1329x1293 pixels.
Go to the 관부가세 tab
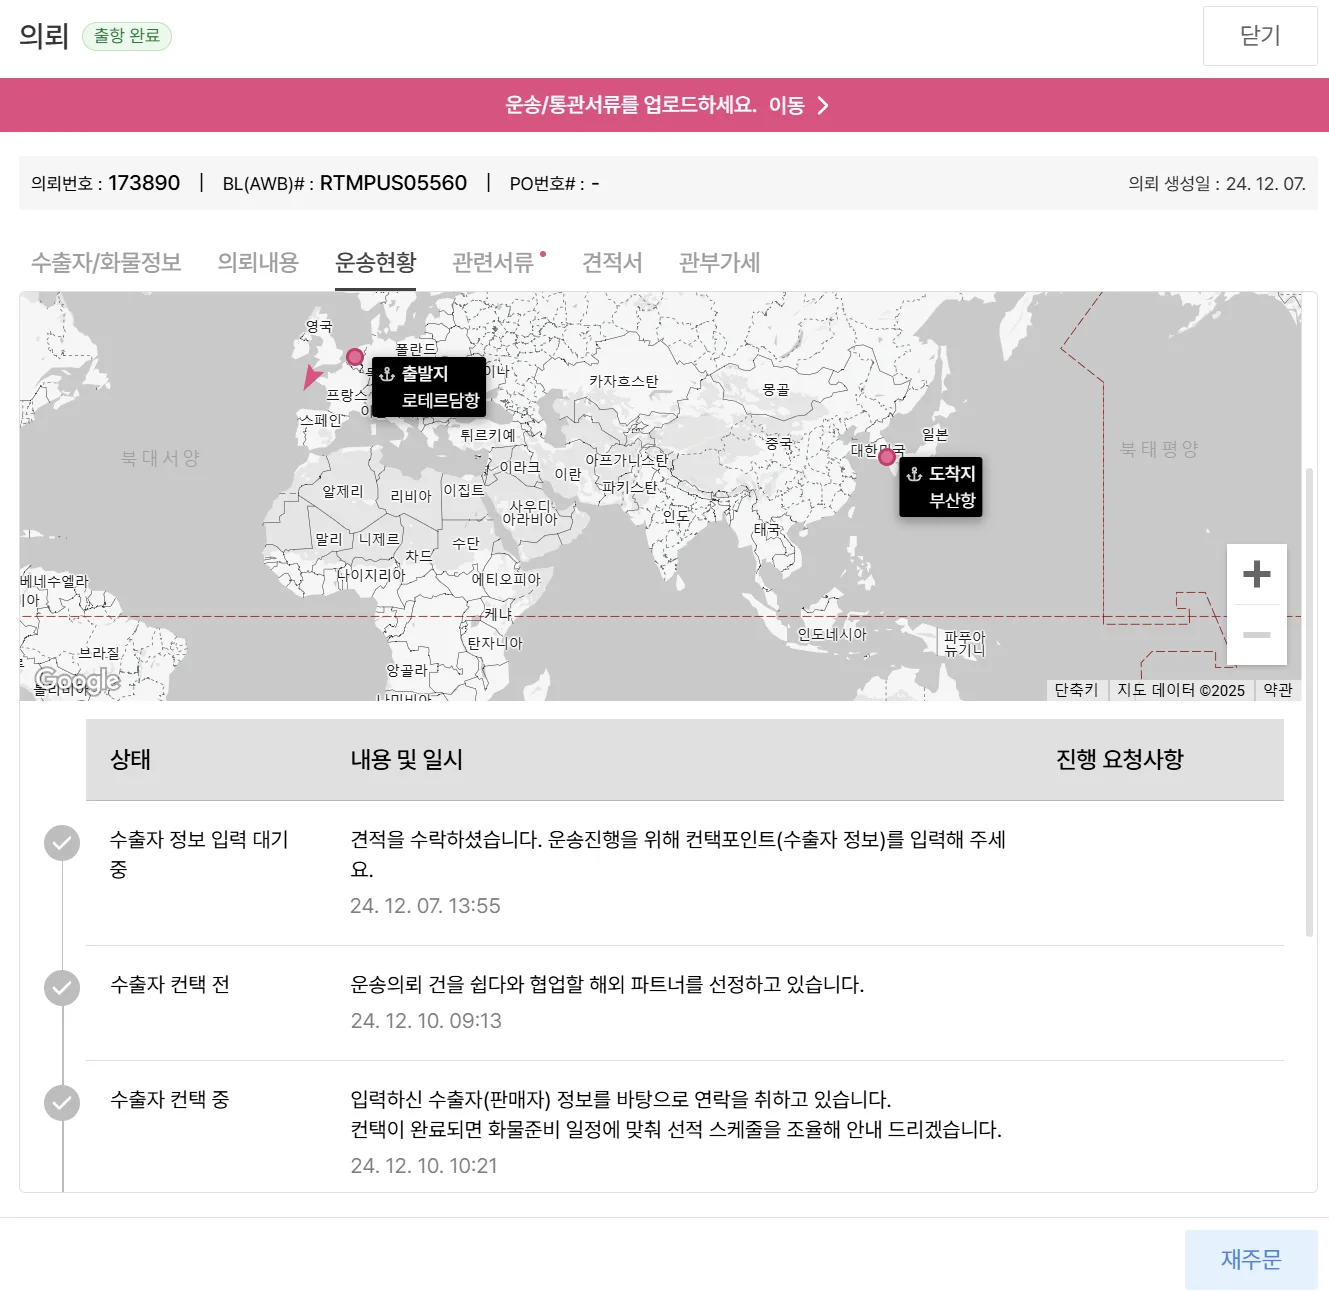tap(719, 263)
